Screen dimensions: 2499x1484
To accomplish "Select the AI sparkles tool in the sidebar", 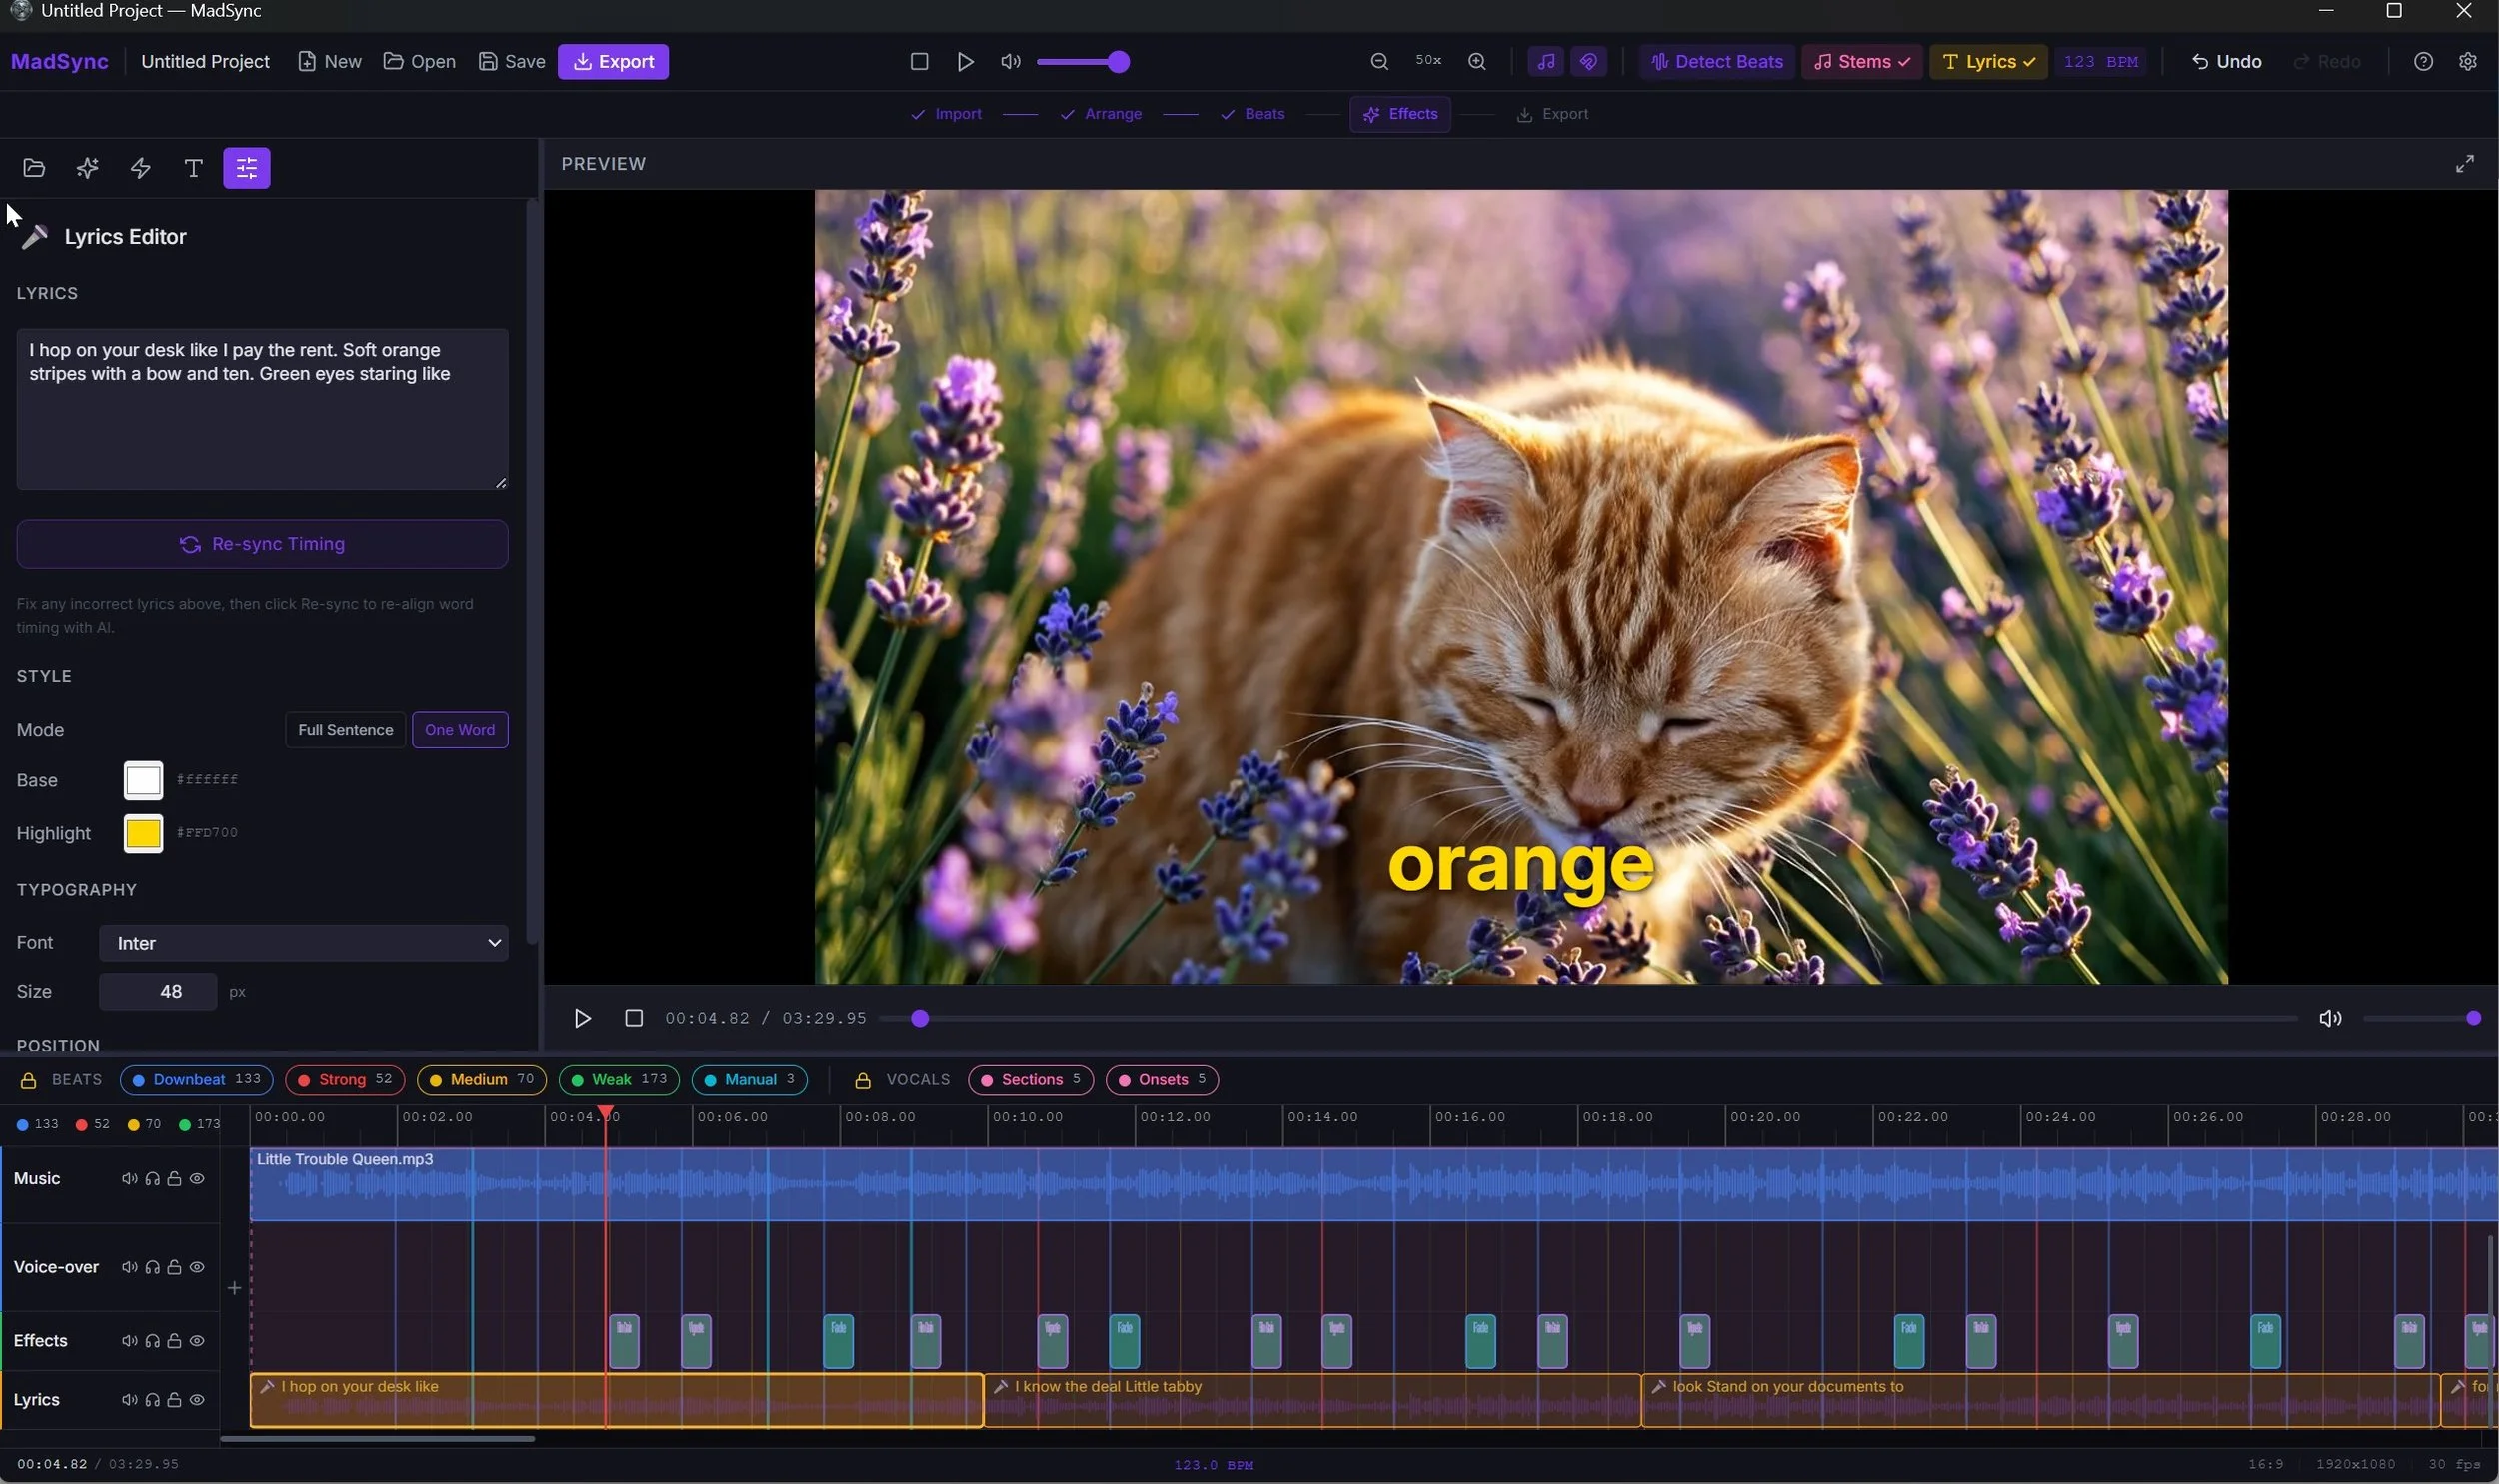I will 87,168.
